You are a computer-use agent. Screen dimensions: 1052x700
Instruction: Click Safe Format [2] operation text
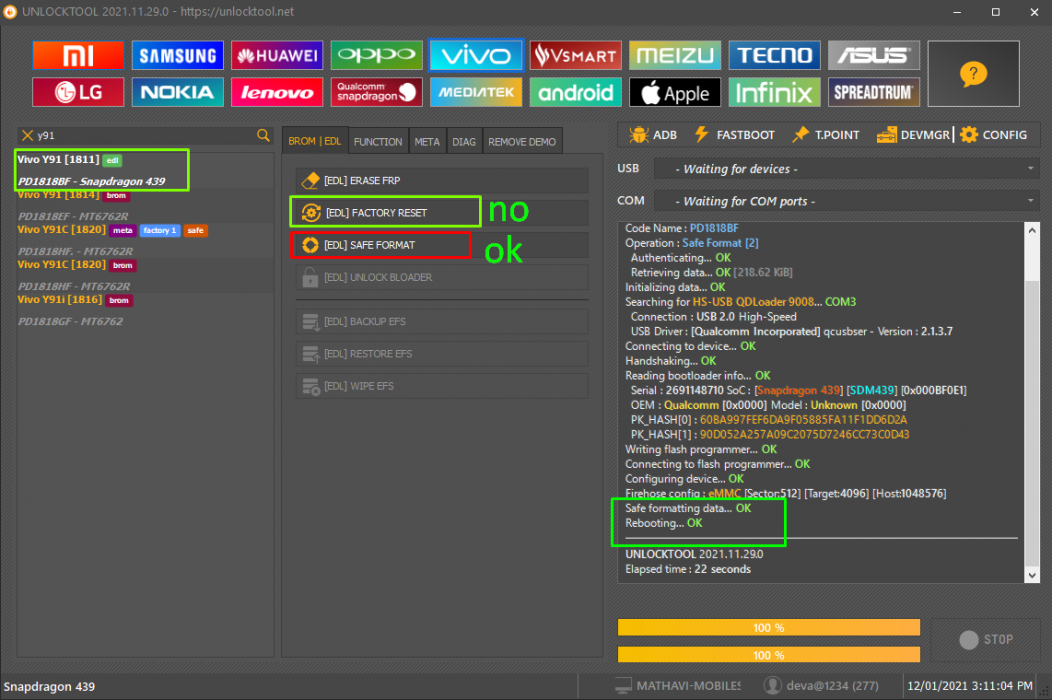click(721, 243)
